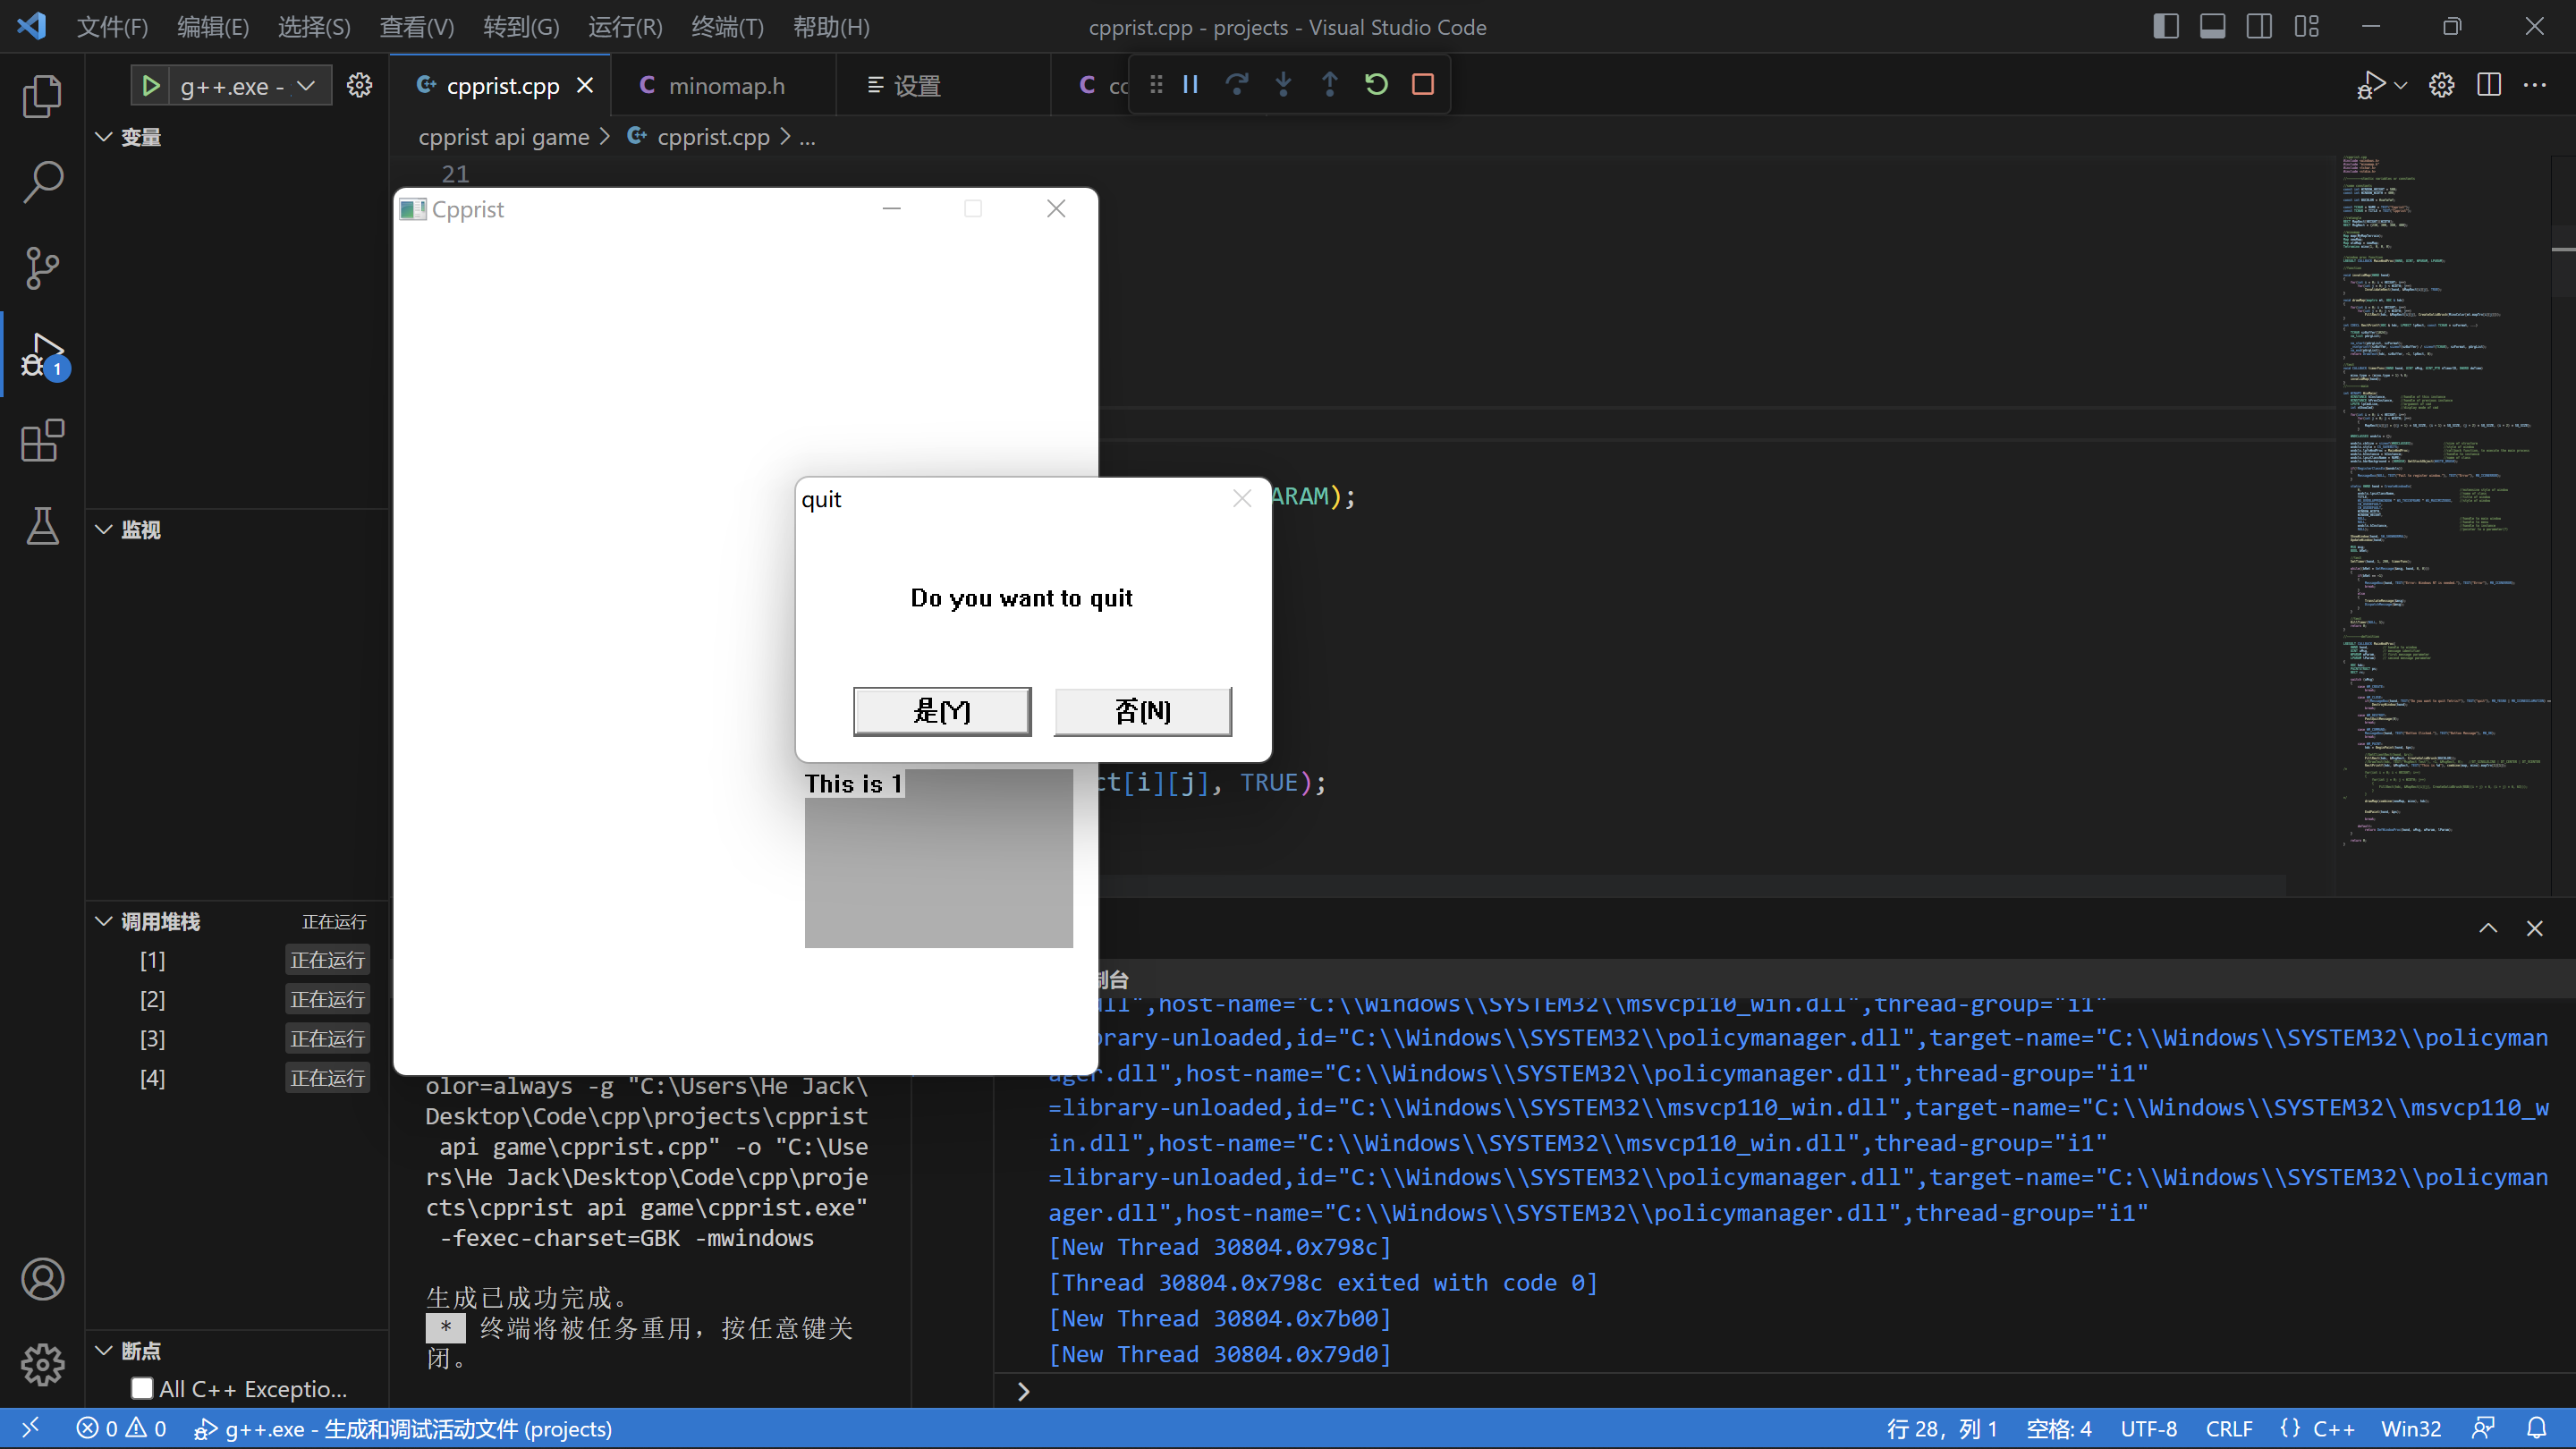Select call stack thread [3]
Image resolution: width=2576 pixels, height=1449 pixels.
point(236,1038)
